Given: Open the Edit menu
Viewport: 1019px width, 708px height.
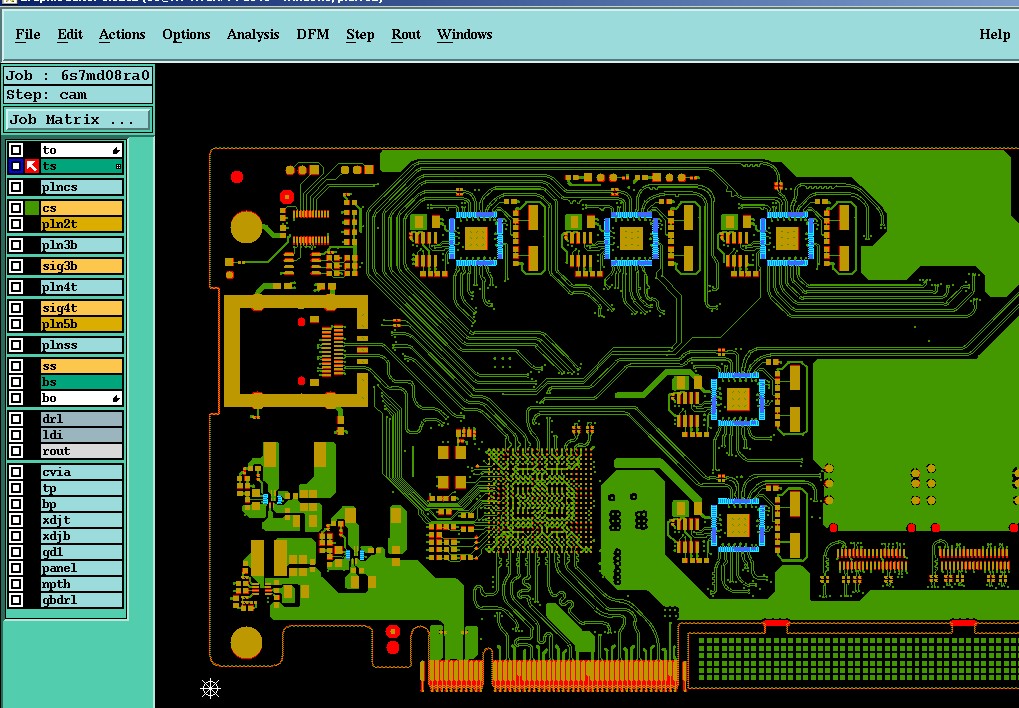Looking at the screenshot, I should [70, 34].
